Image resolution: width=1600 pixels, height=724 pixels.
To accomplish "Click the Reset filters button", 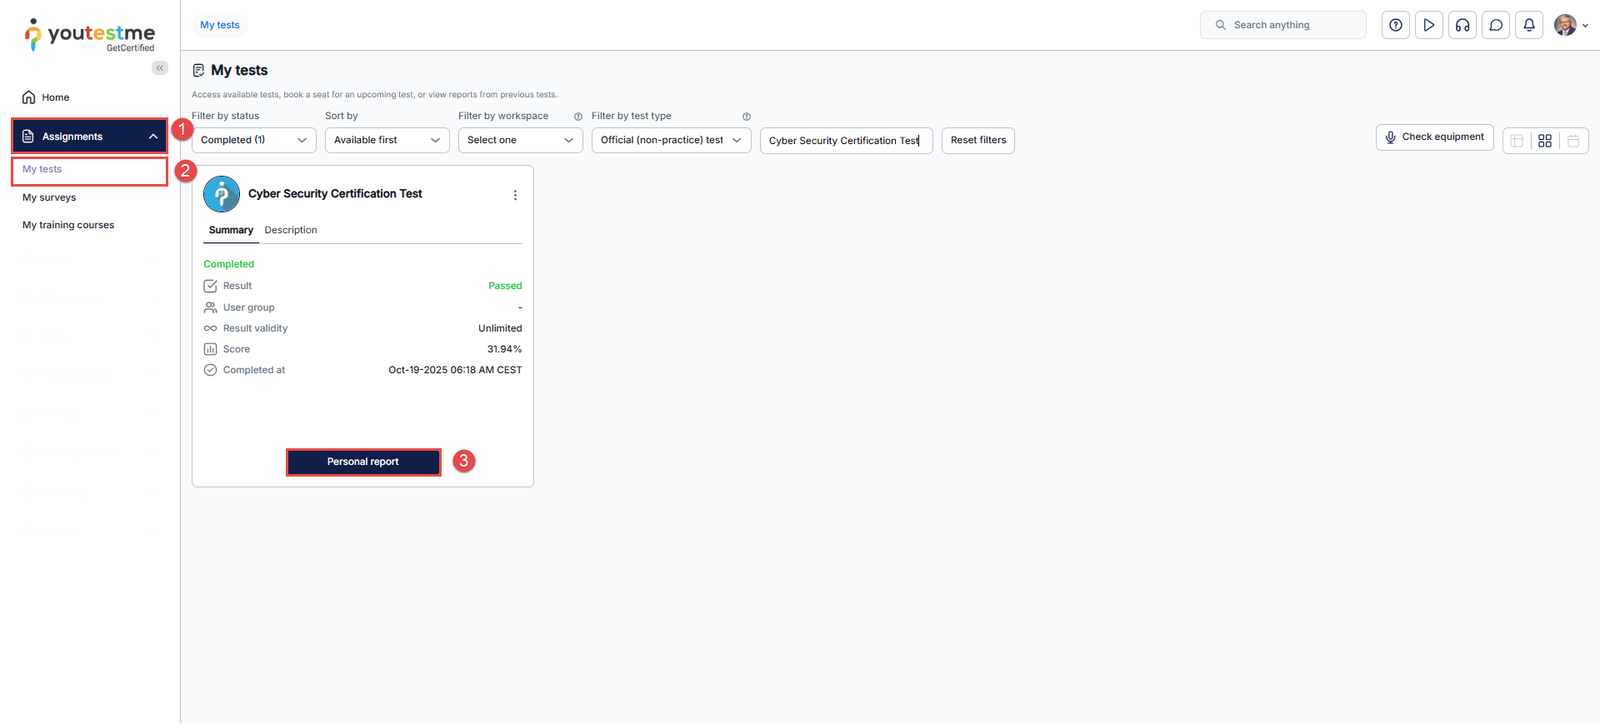I will click(978, 140).
